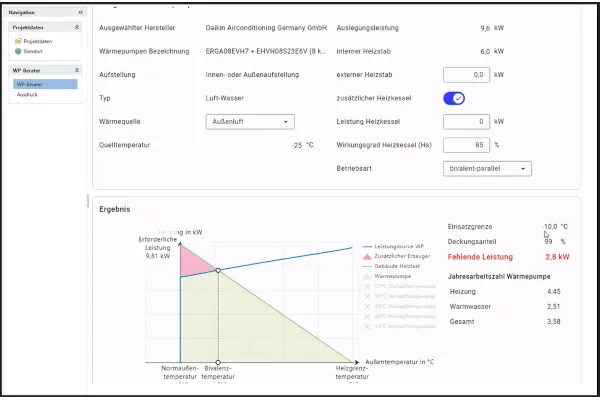The height and width of the screenshot is (400, 600).
Task: Select the highlighted WP-Berater navigation item
Action: [x=45, y=84]
